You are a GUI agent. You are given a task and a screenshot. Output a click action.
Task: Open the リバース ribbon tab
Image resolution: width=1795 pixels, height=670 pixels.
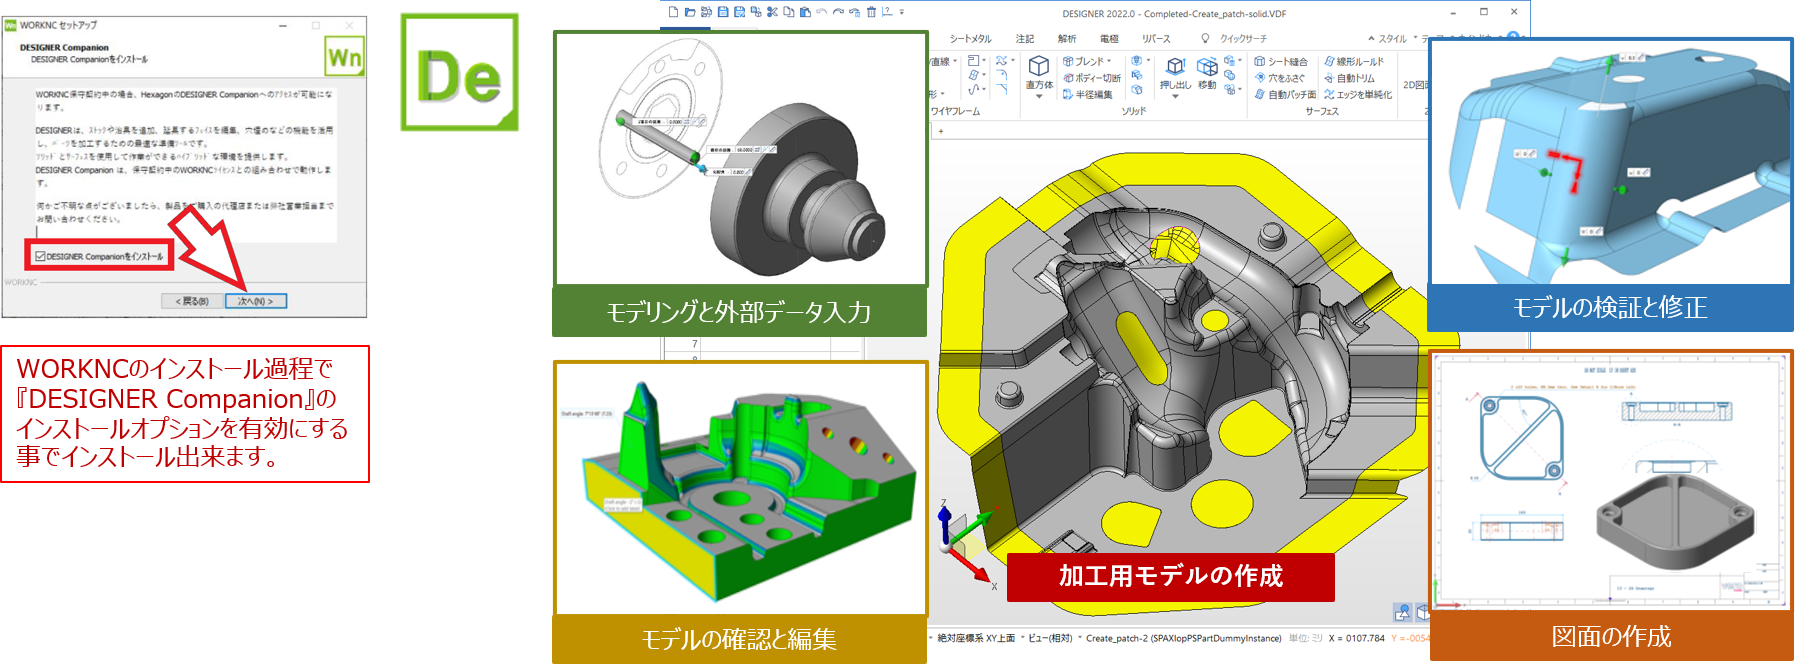pos(1156,39)
